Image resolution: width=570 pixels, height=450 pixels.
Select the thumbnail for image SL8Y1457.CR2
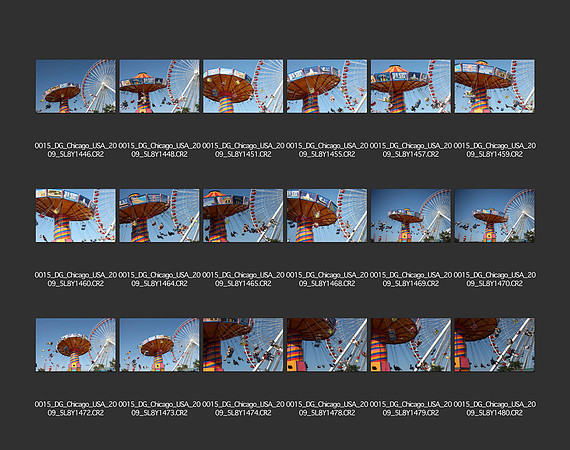(x=411, y=86)
